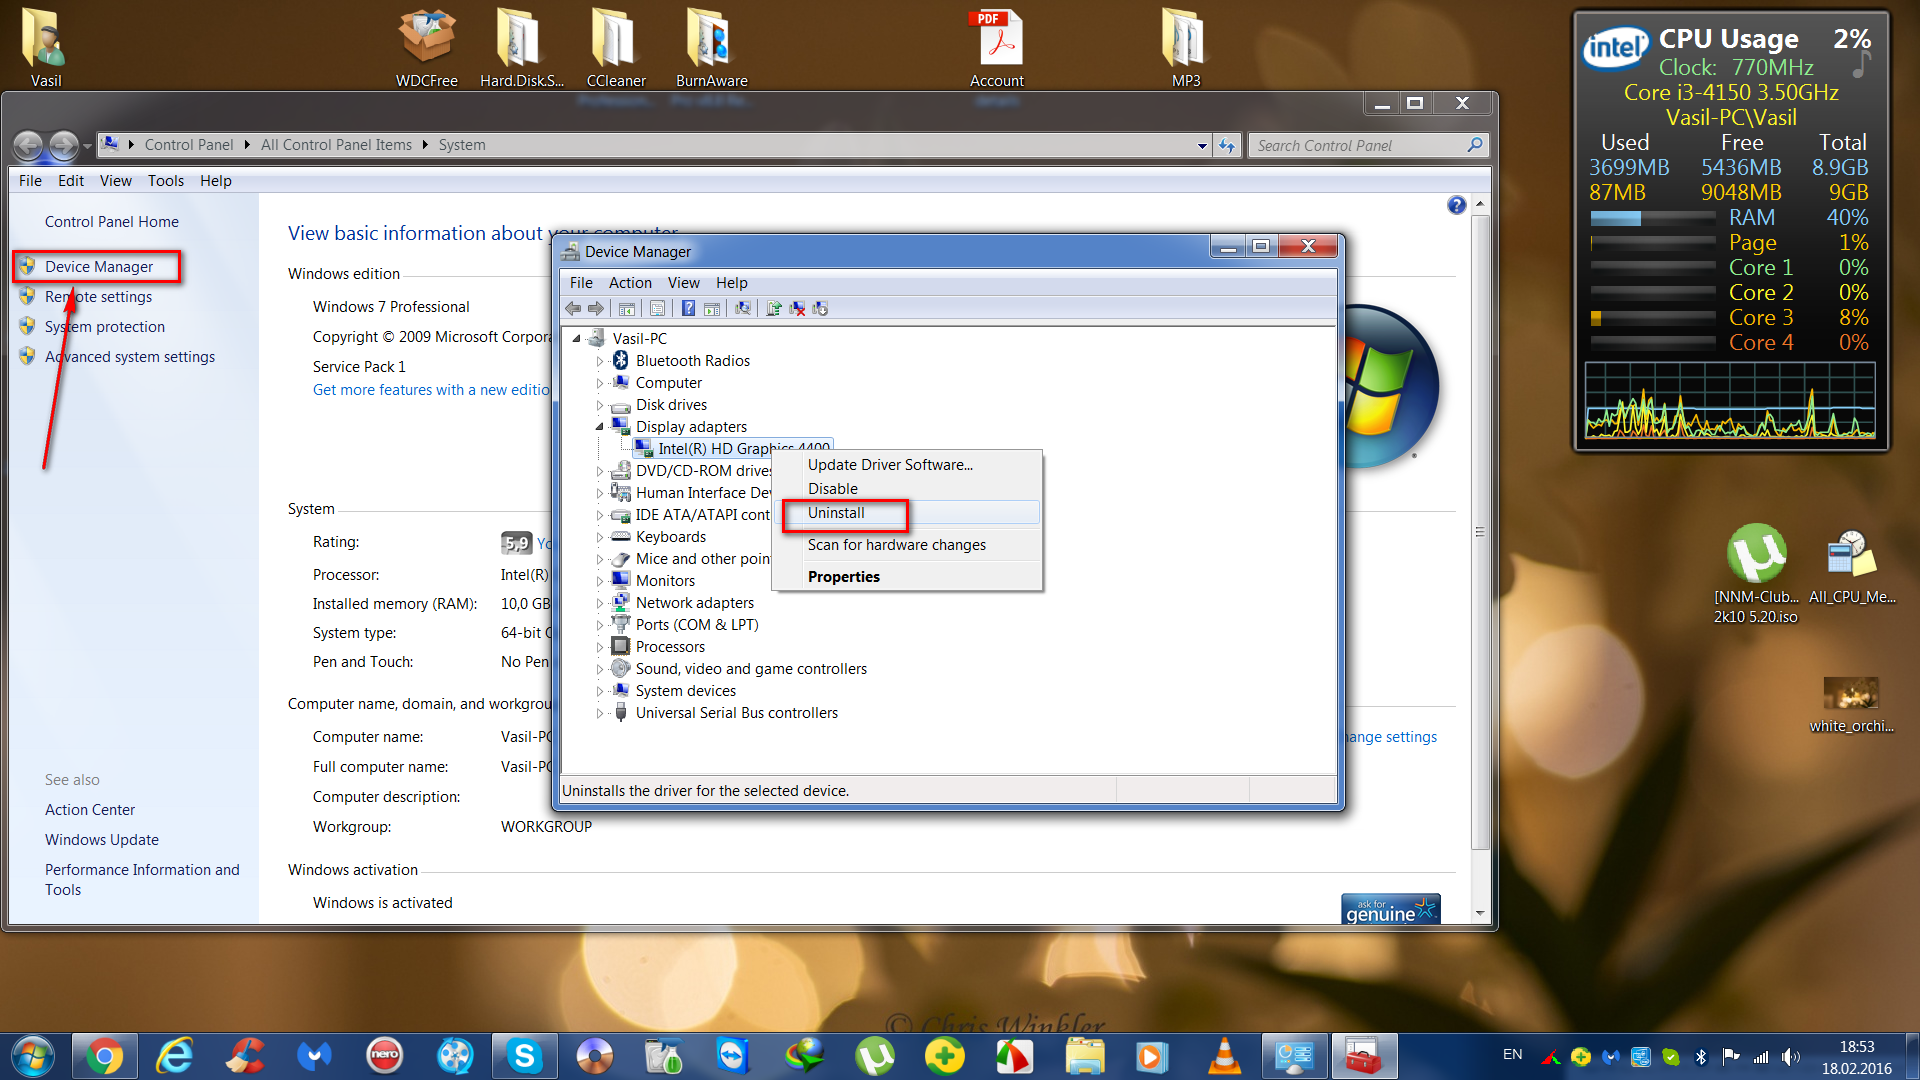Image resolution: width=1920 pixels, height=1080 pixels.
Task: Expand the Network adapters tree node
Action: pyautogui.click(x=600, y=603)
